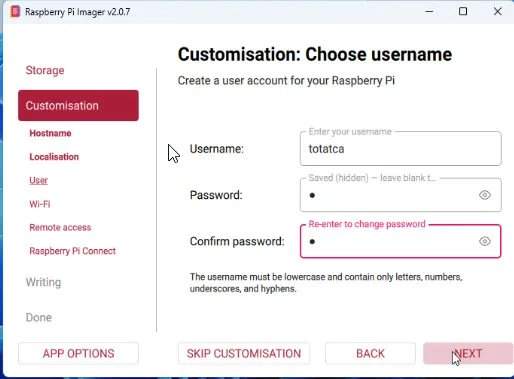Select the Writing step in sidebar

pyautogui.click(x=43, y=282)
